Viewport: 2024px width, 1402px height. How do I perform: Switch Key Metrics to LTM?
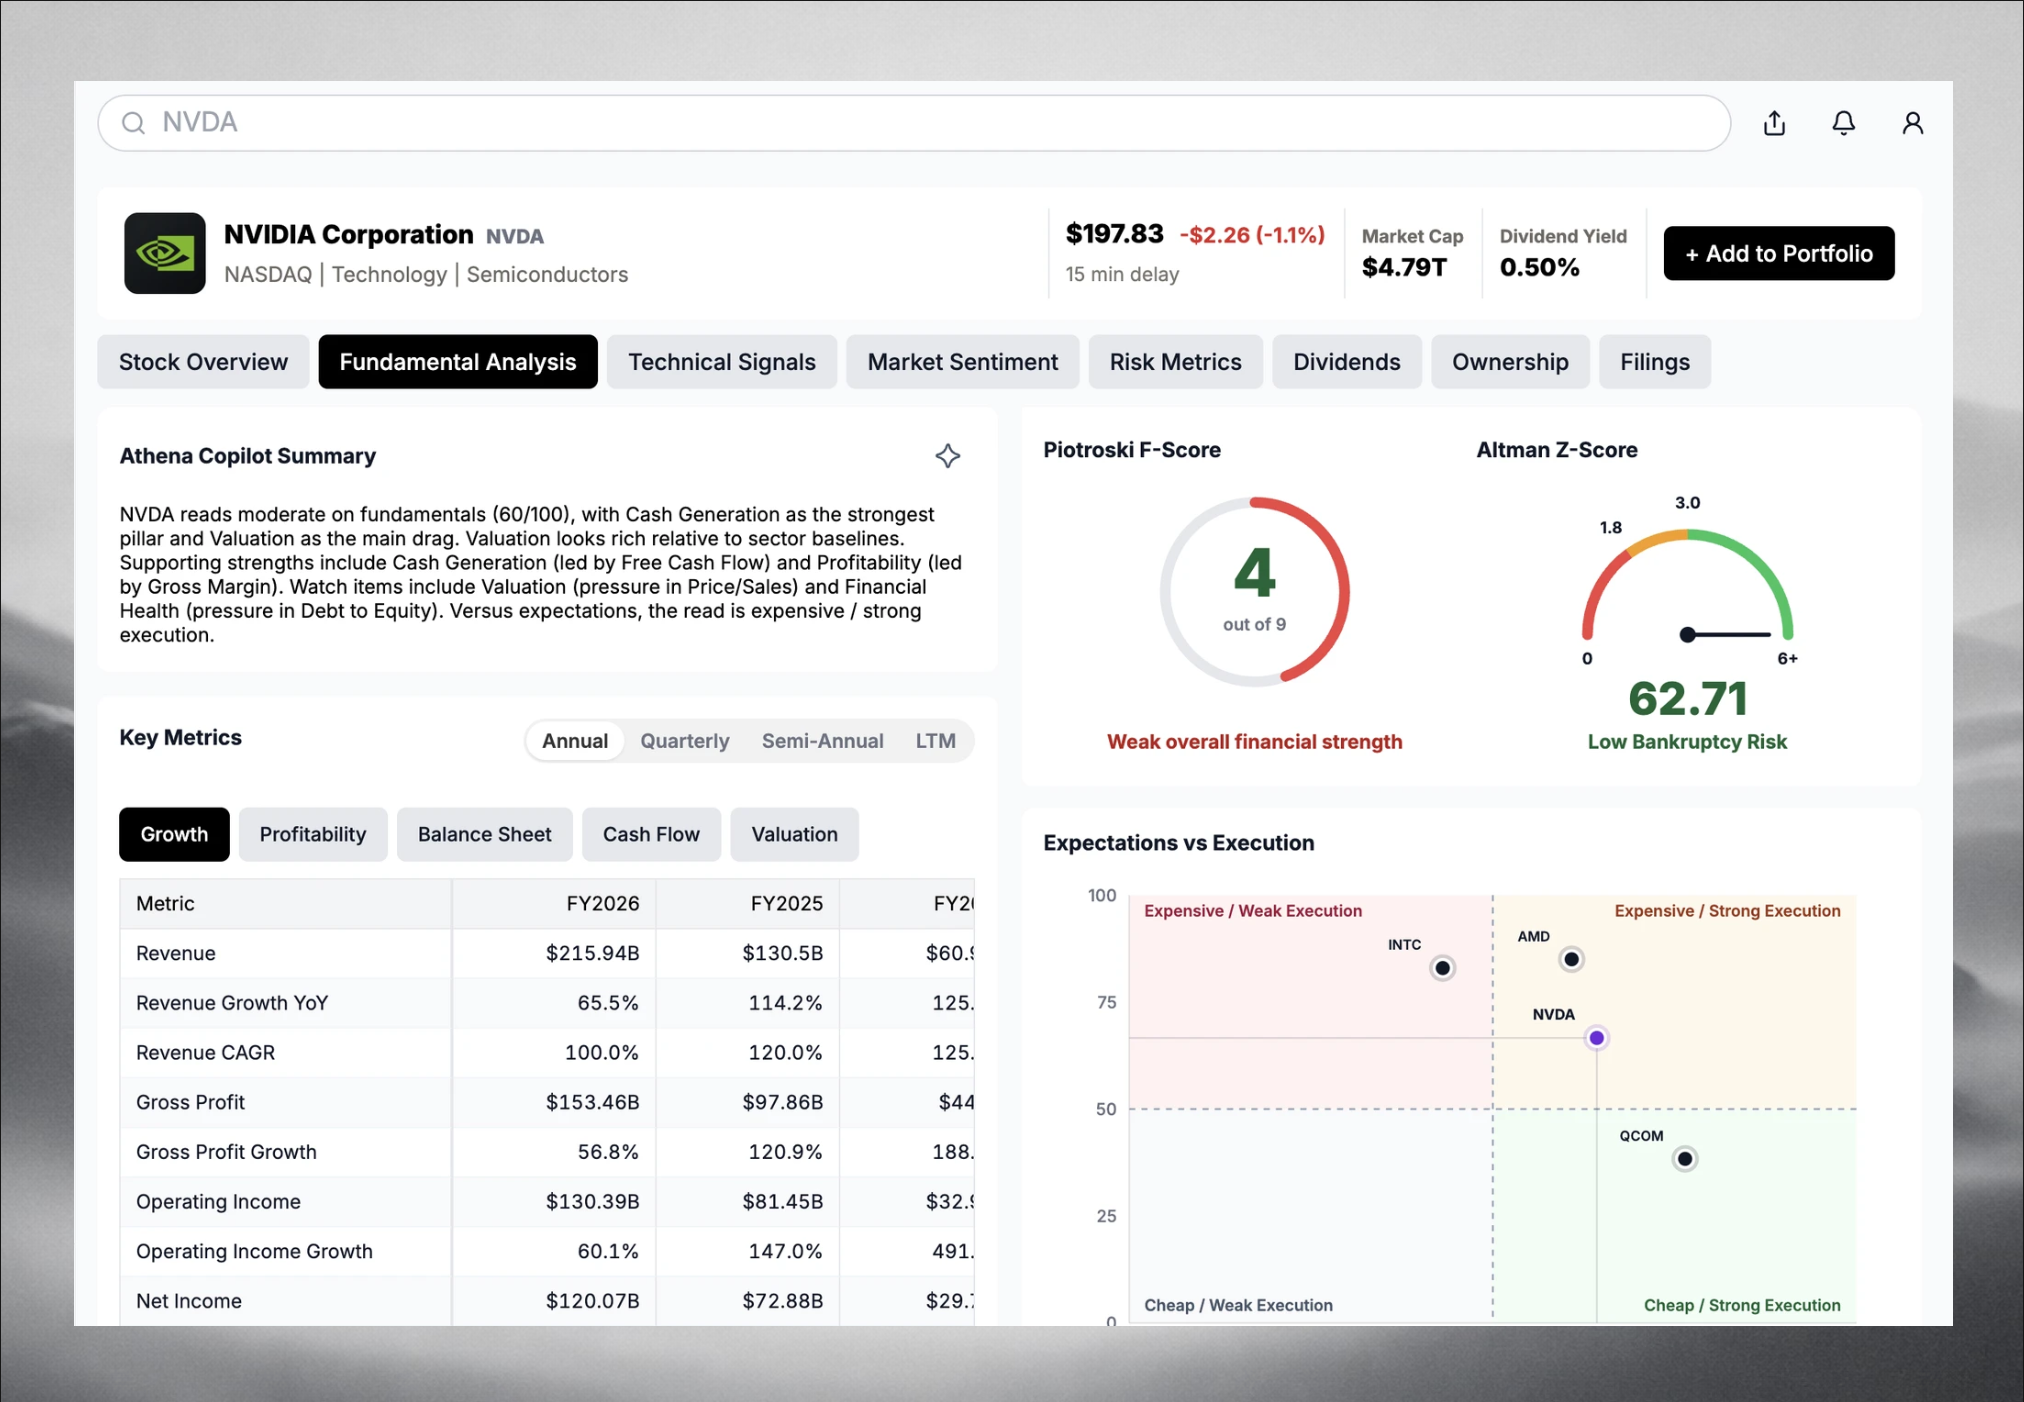pos(936,741)
